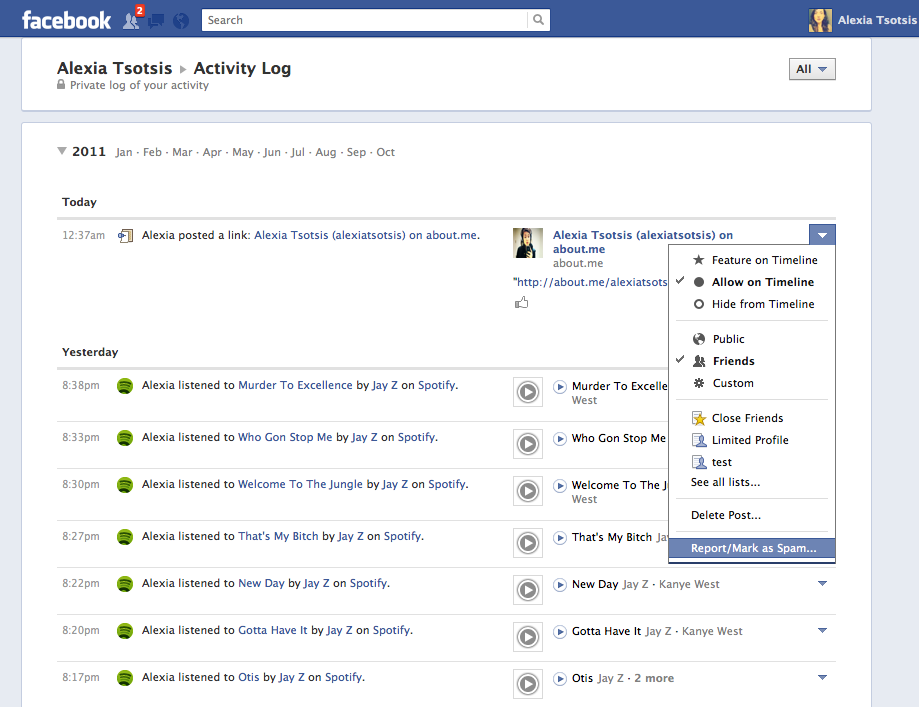Open options dropdown for New Day row
Screen dimensions: 919x707
coord(822,583)
